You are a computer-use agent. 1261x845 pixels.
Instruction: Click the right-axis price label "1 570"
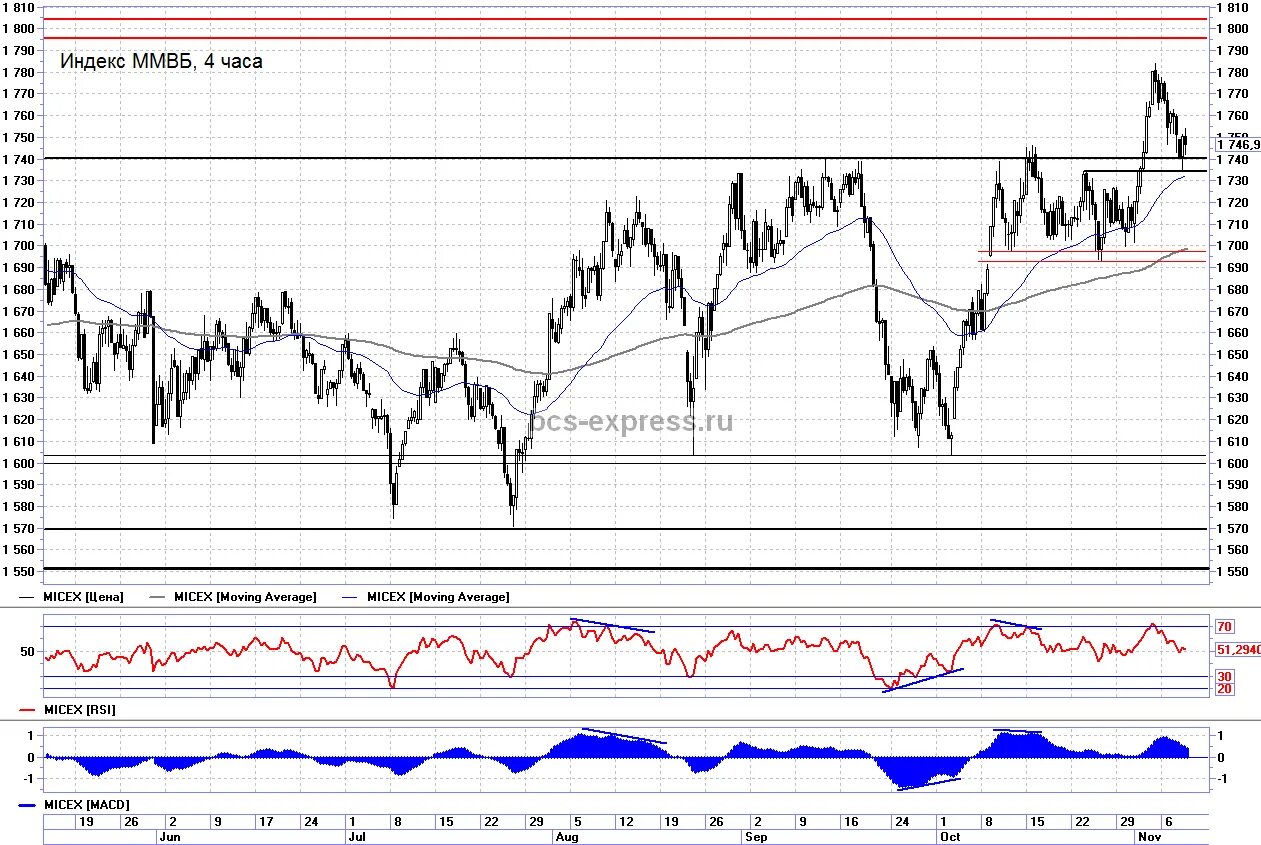coord(1232,529)
